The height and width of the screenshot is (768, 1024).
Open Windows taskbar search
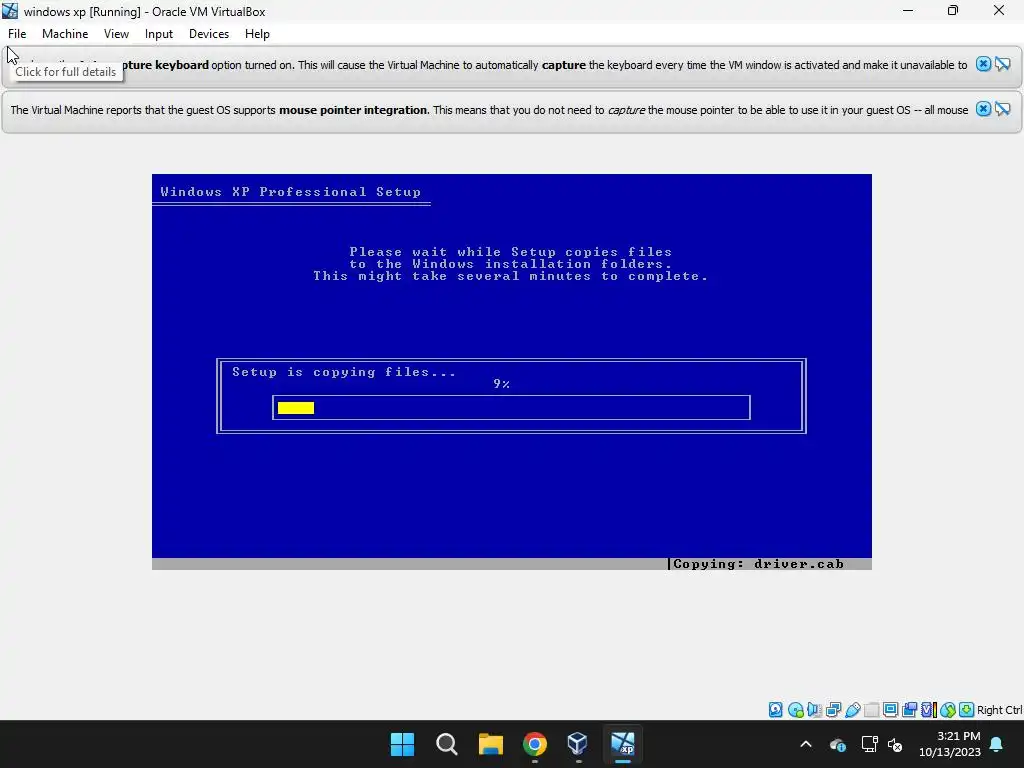[x=447, y=744]
